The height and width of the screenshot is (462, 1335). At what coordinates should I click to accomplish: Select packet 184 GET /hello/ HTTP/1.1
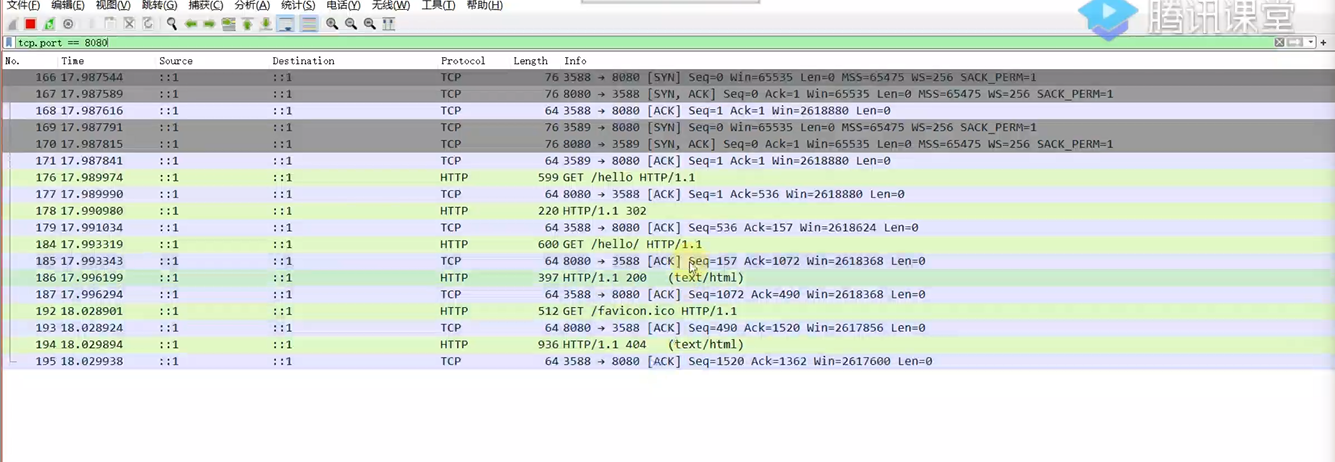(x=667, y=244)
